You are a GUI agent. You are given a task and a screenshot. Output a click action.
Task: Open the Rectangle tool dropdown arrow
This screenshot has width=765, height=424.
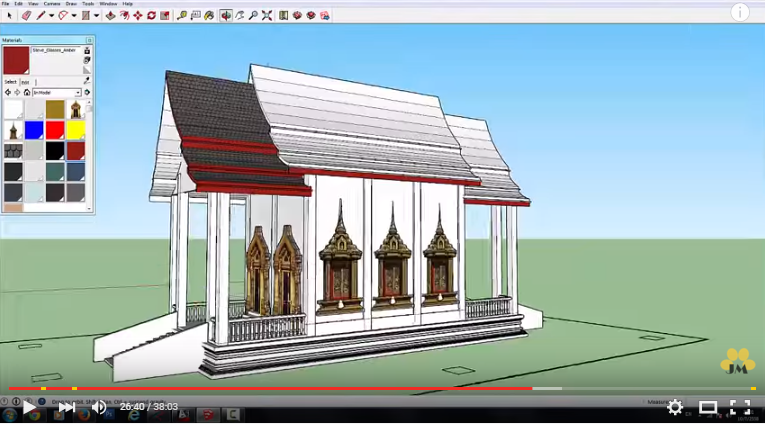coord(96,16)
